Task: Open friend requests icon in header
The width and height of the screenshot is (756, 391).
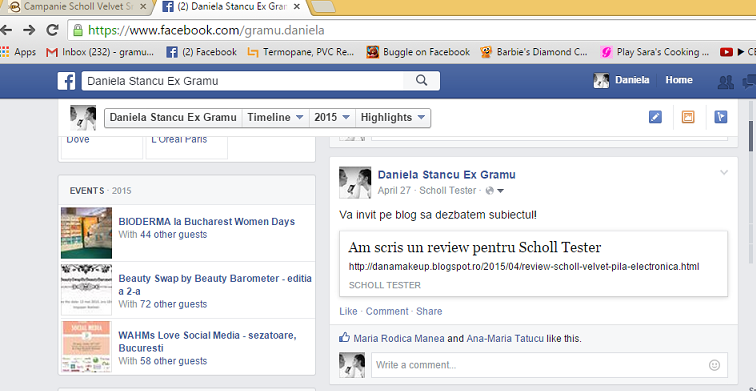Action: coord(725,81)
